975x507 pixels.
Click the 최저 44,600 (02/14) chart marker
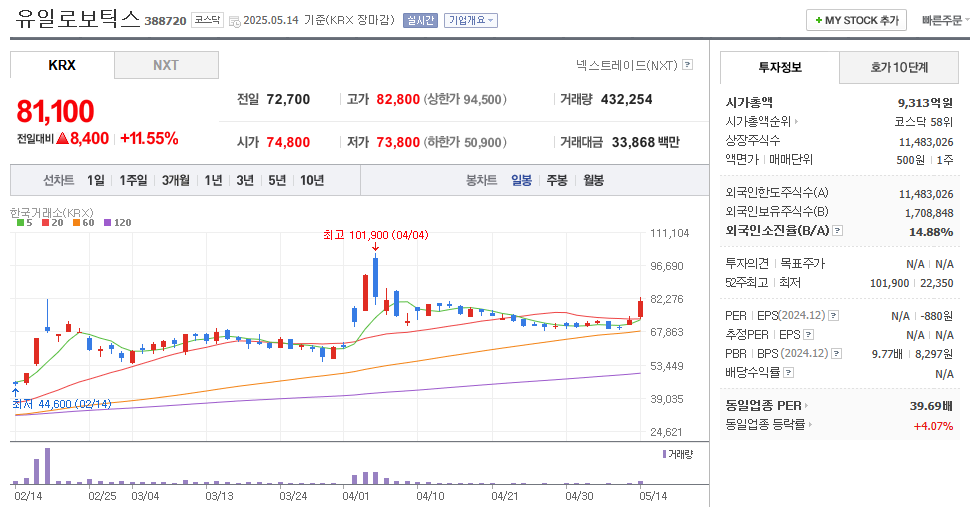coord(62,404)
